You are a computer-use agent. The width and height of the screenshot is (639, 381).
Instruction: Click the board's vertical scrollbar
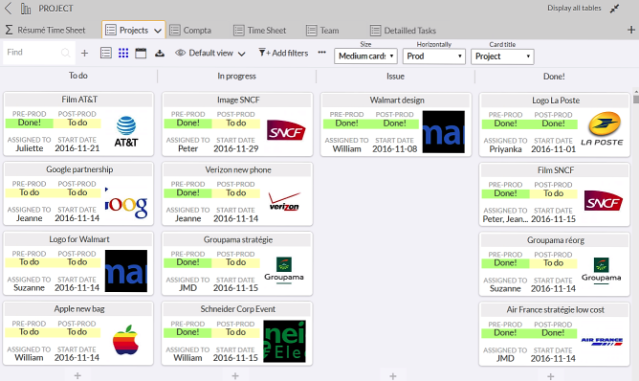[636, 99]
